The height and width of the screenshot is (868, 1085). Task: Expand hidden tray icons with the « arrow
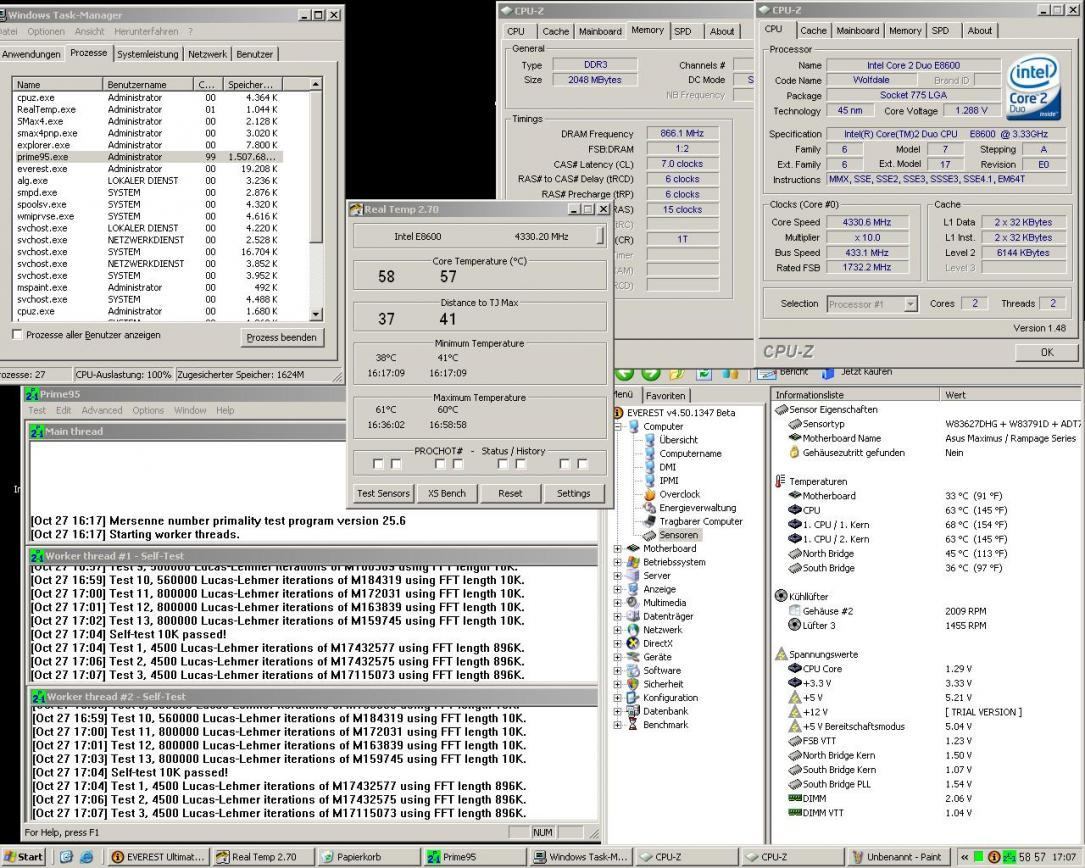(965, 857)
